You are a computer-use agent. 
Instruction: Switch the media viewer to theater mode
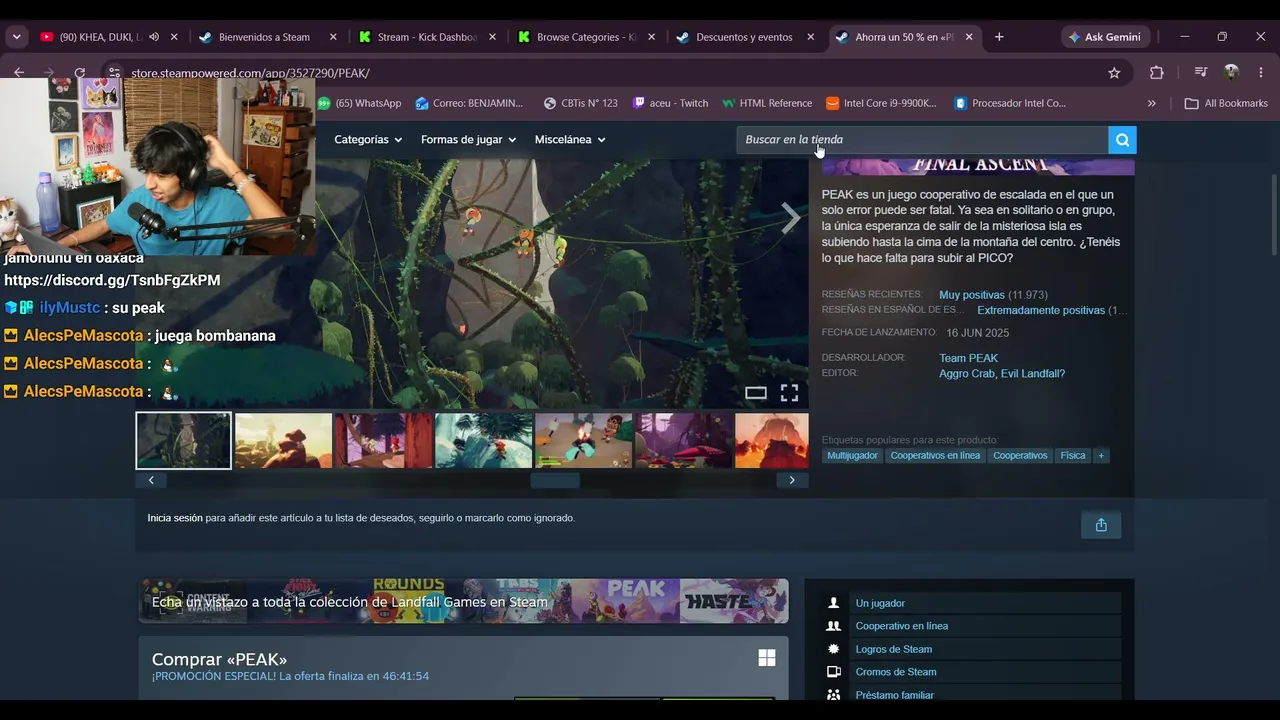[x=756, y=393]
